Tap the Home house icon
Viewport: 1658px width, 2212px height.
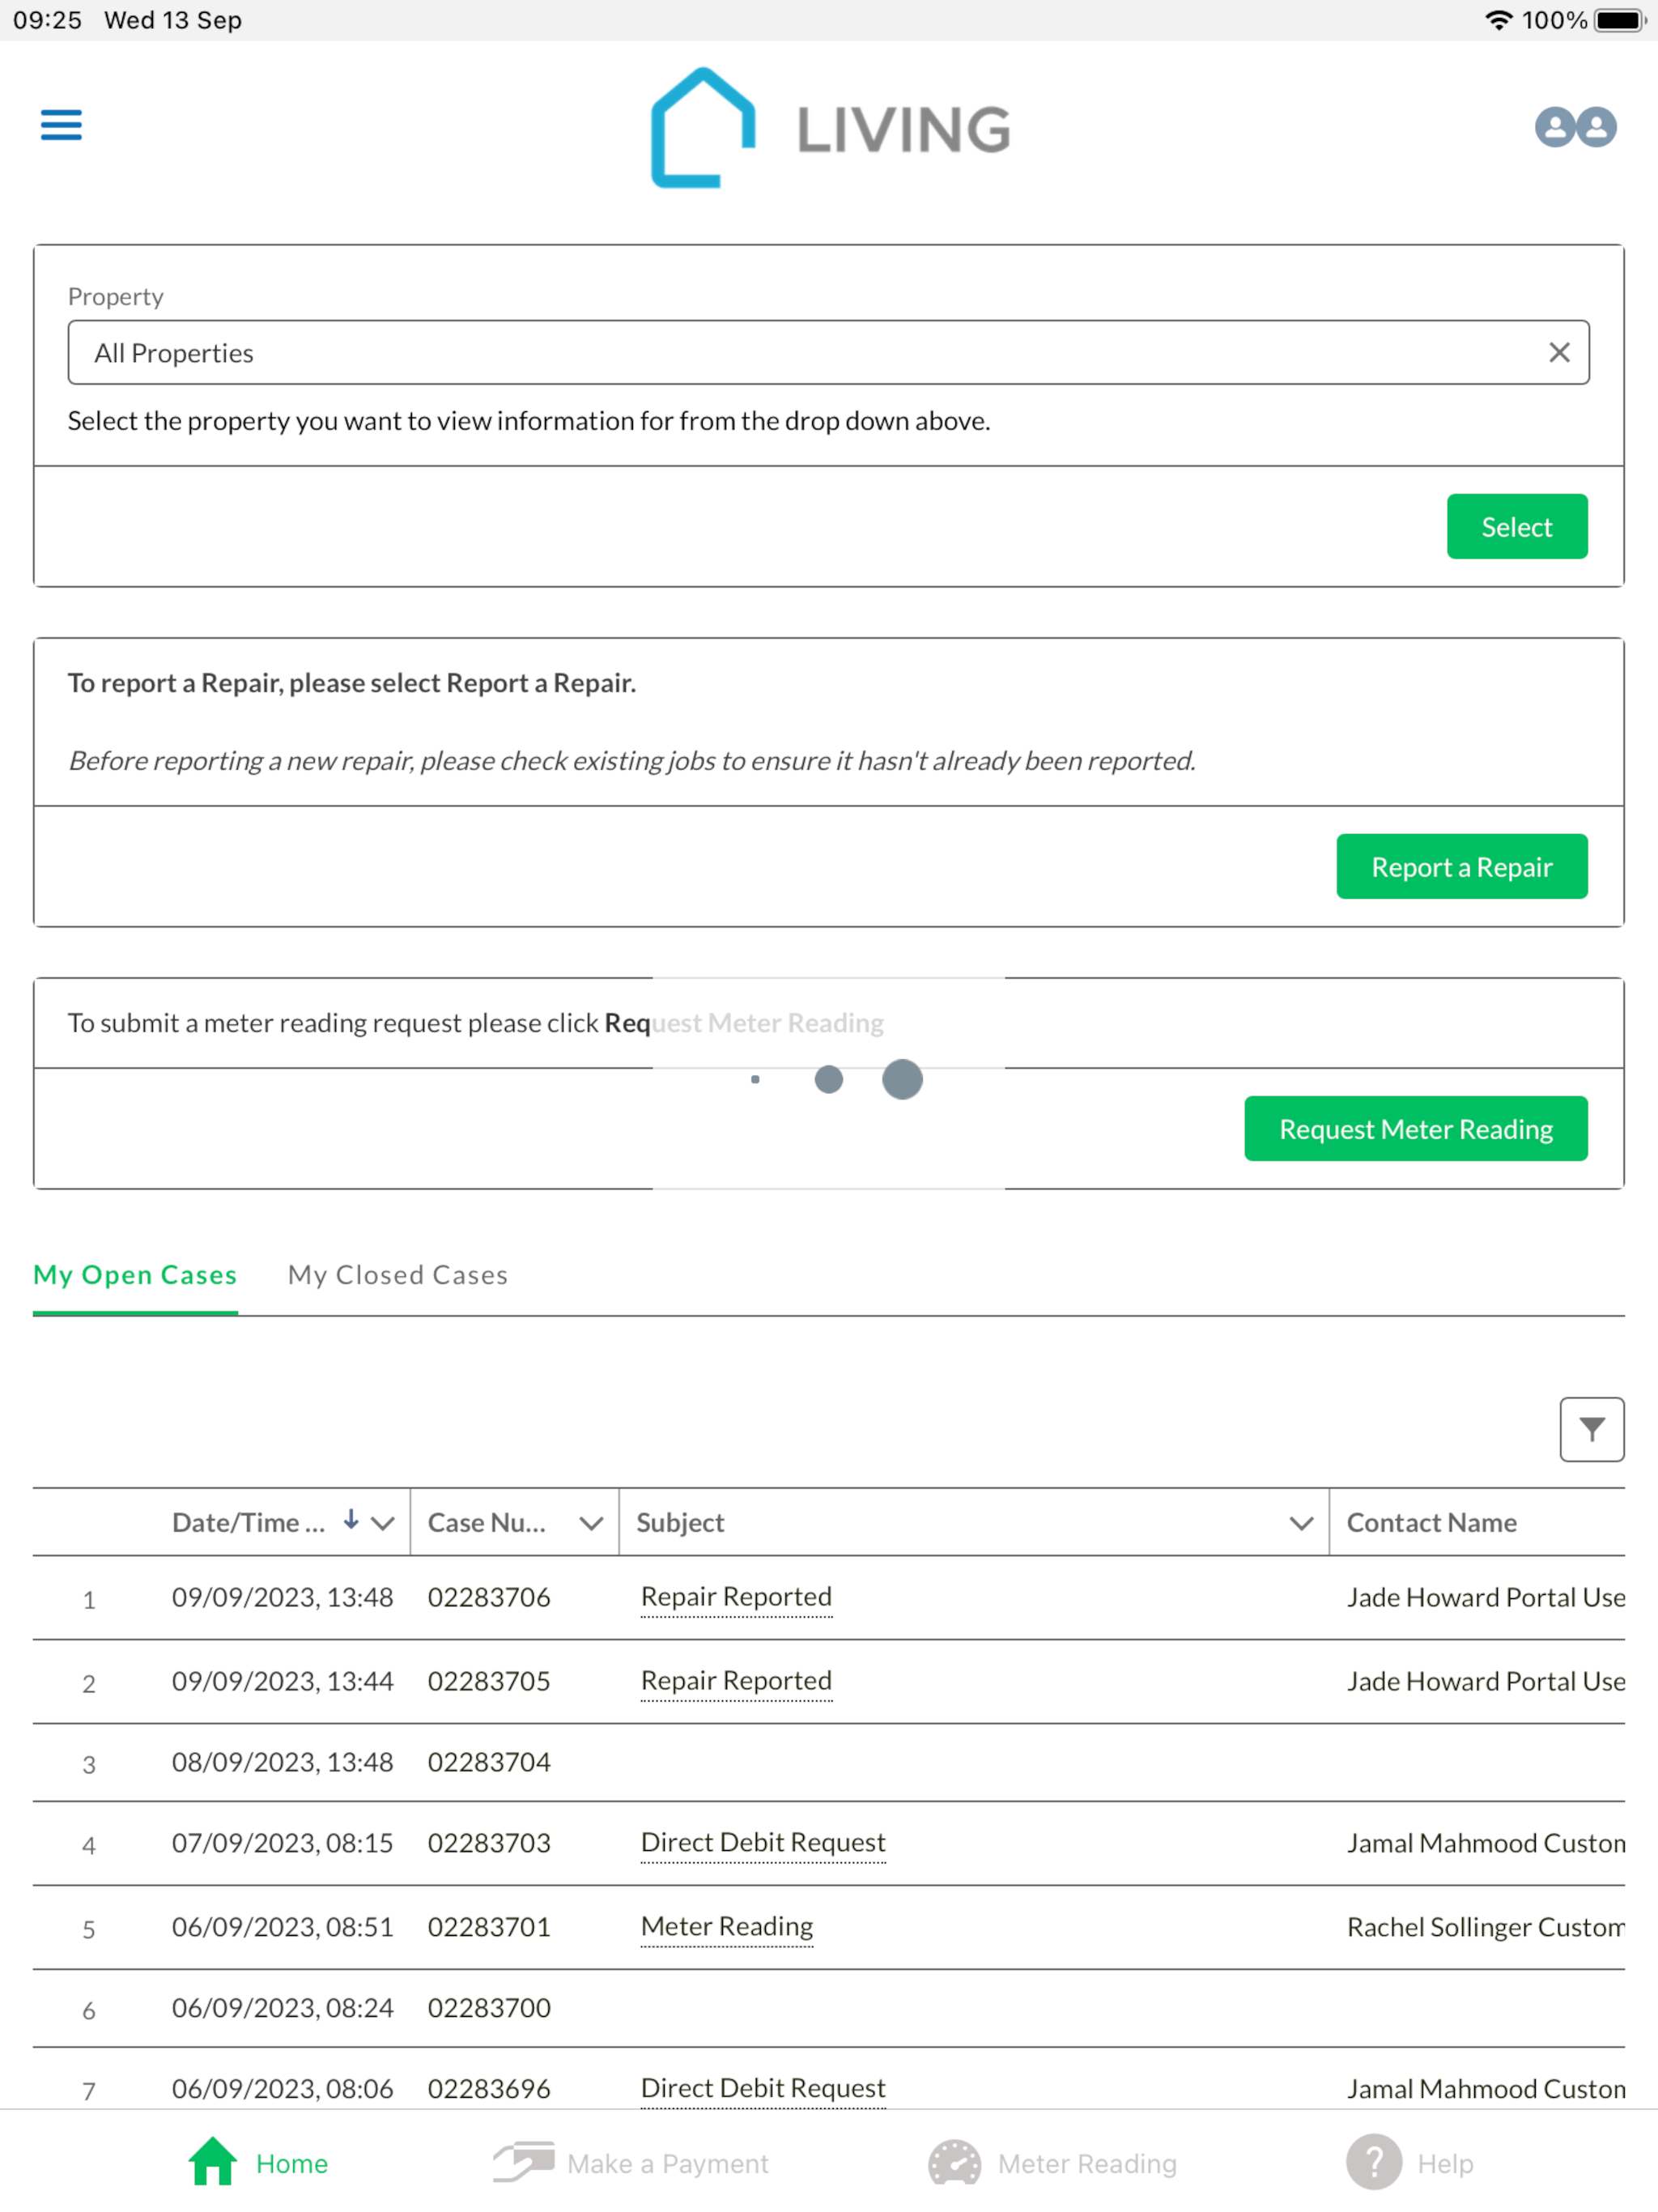tap(212, 2162)
